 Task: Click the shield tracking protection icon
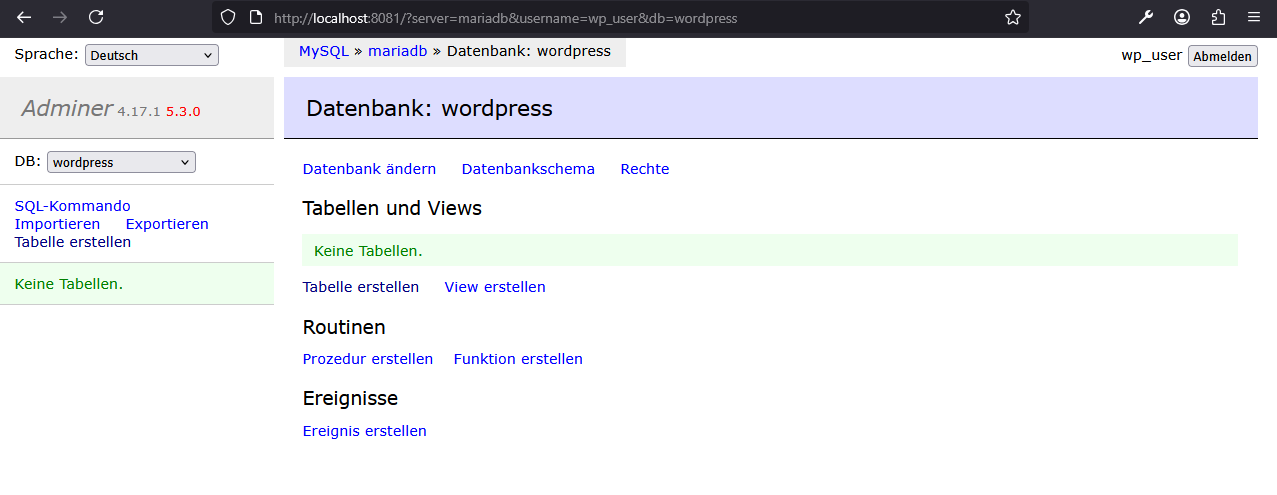pos(228,17)
